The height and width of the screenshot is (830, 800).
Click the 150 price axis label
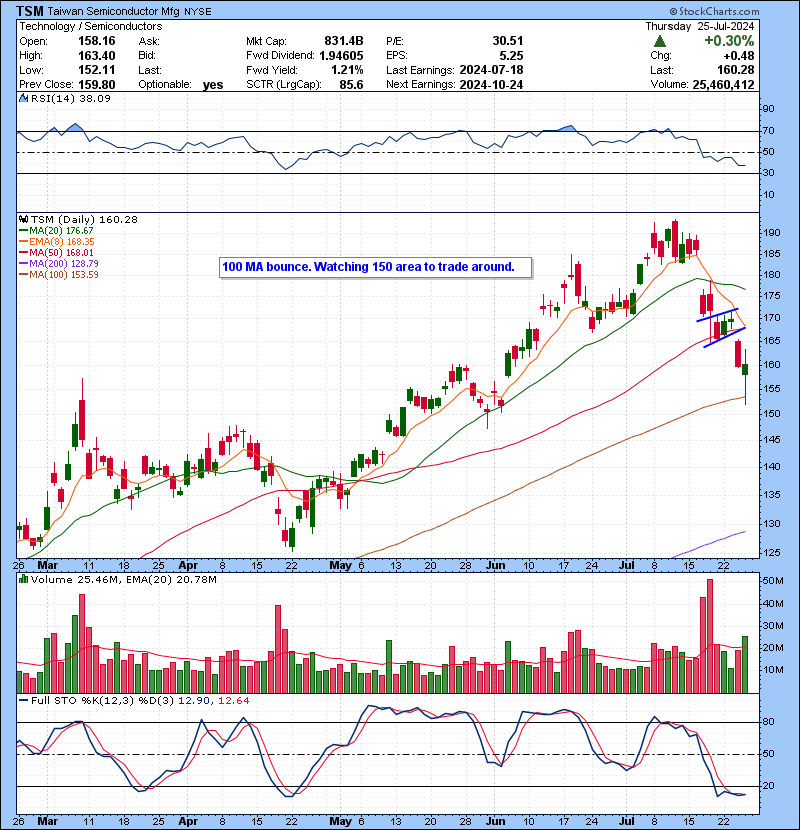pyautogui.click(x=772, y=413)
